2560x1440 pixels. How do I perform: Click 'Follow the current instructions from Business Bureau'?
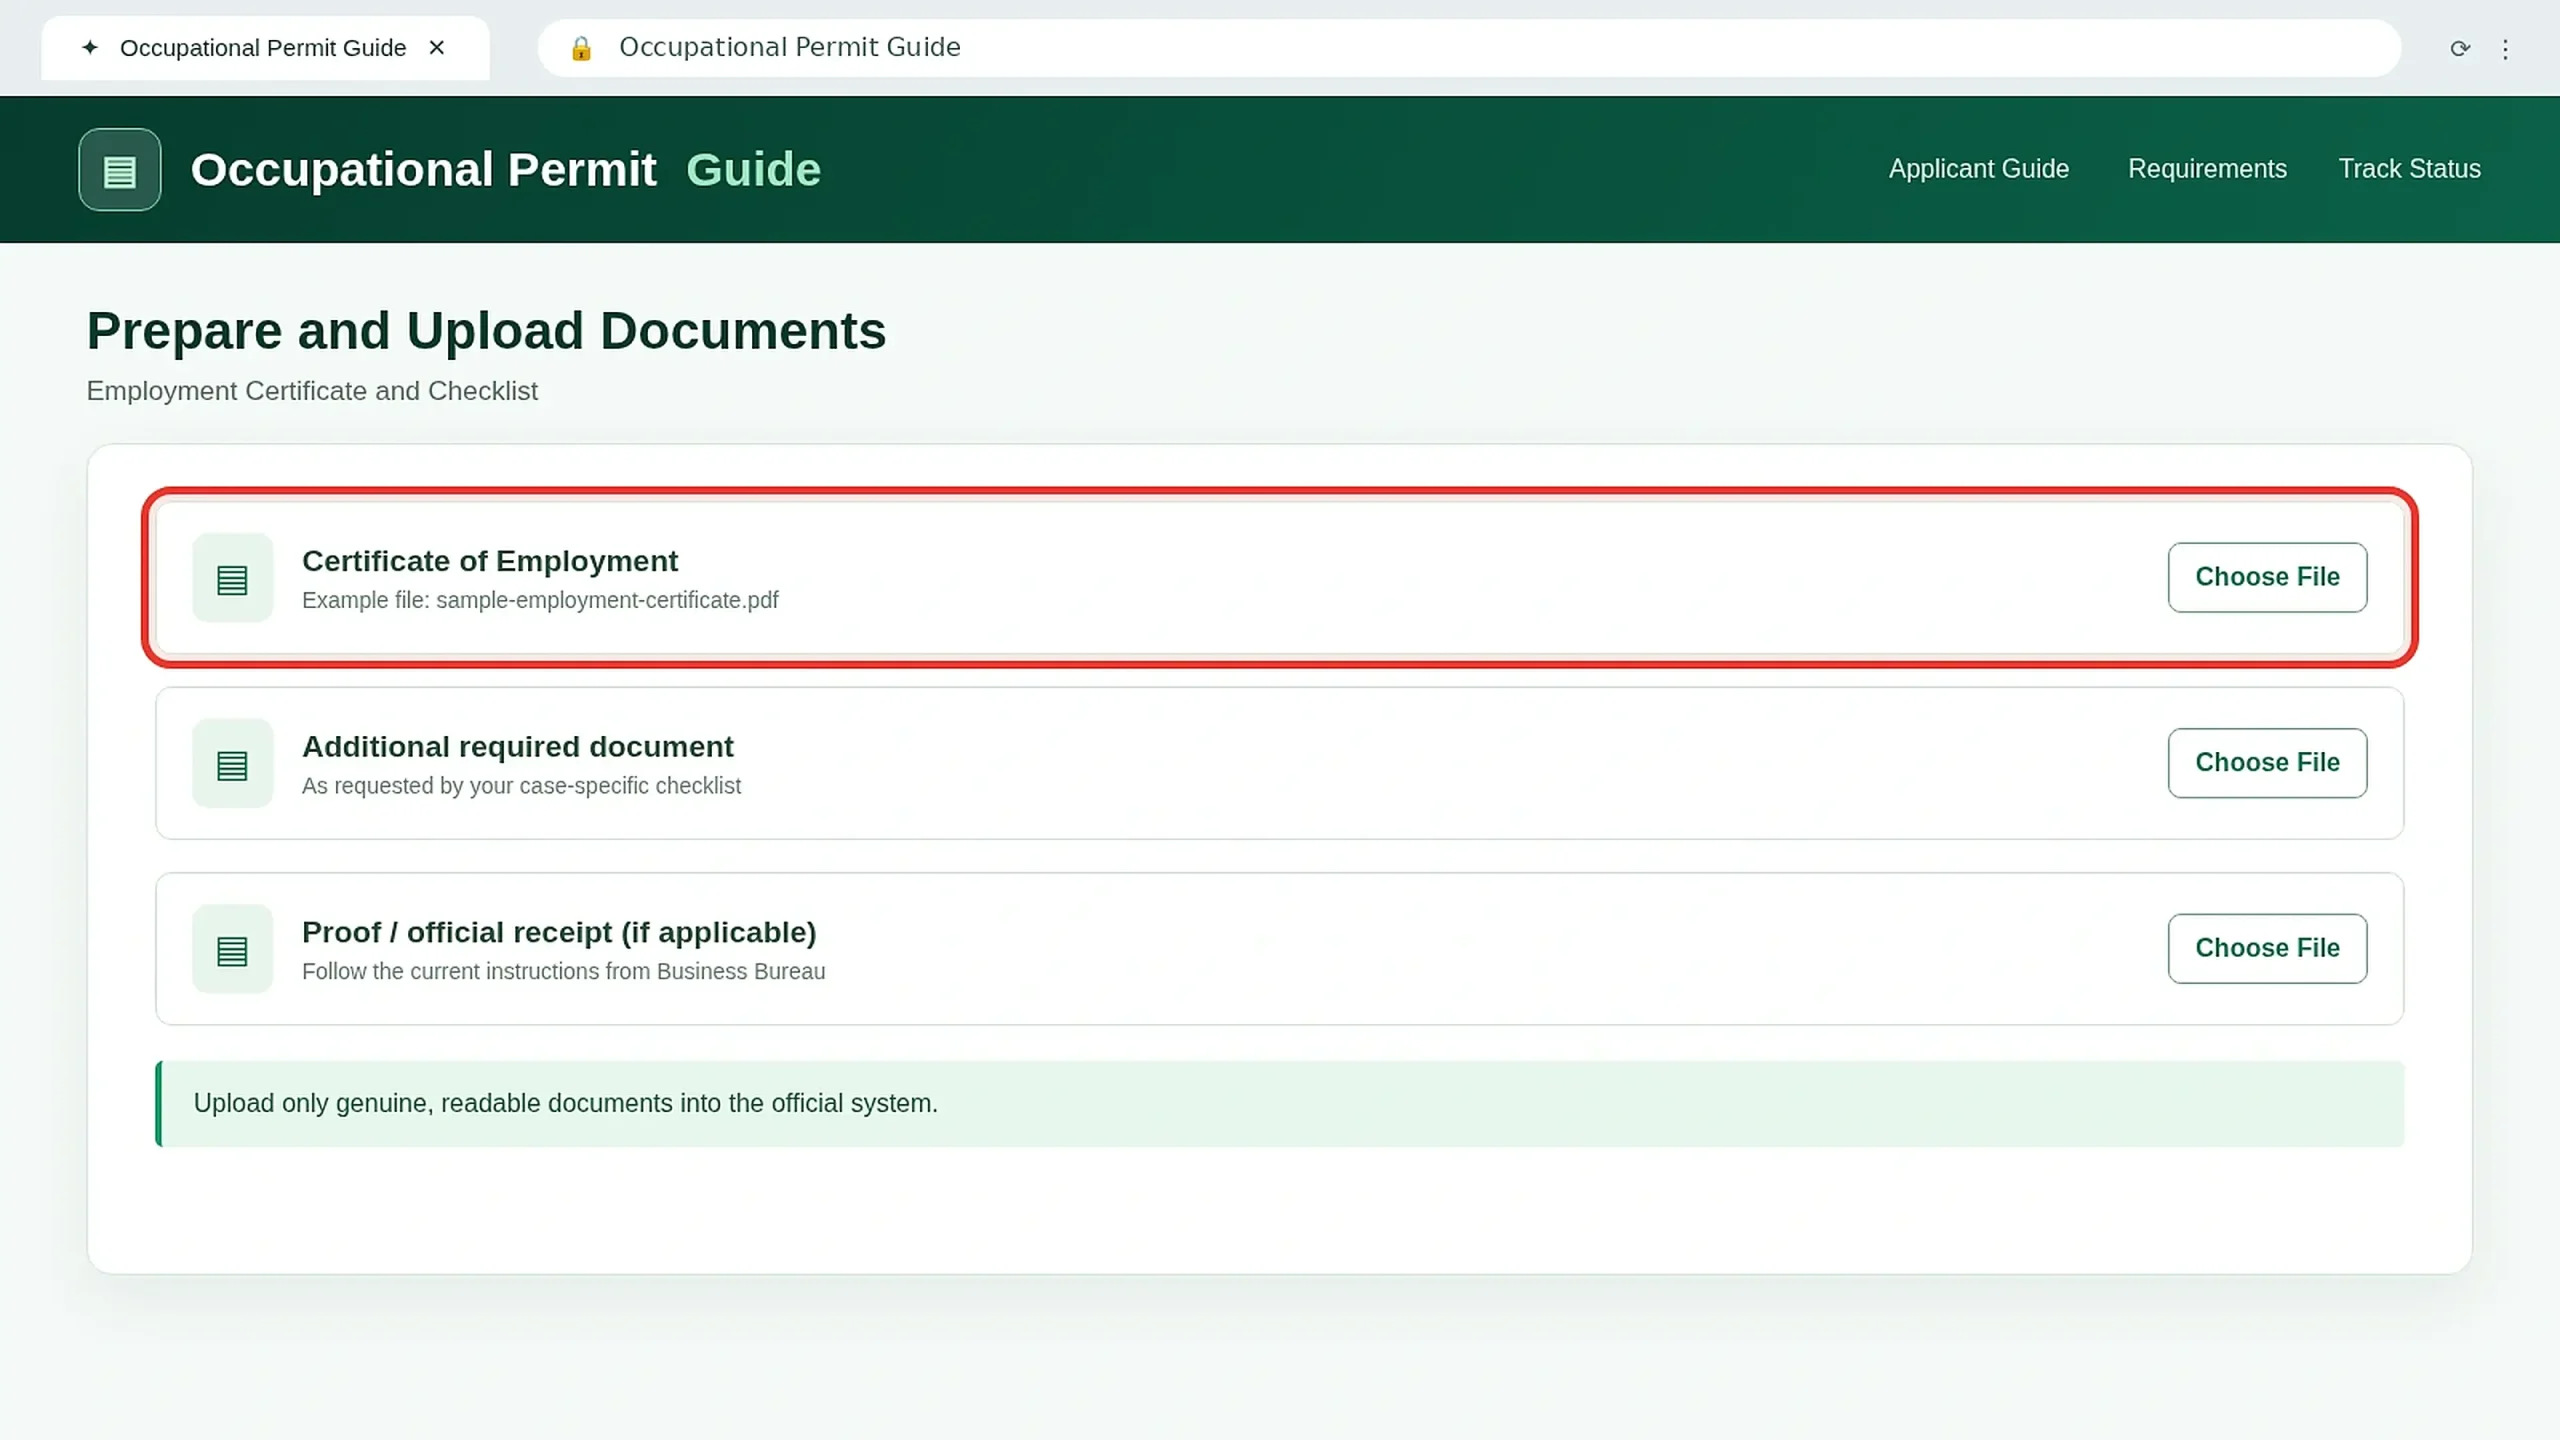563,971
